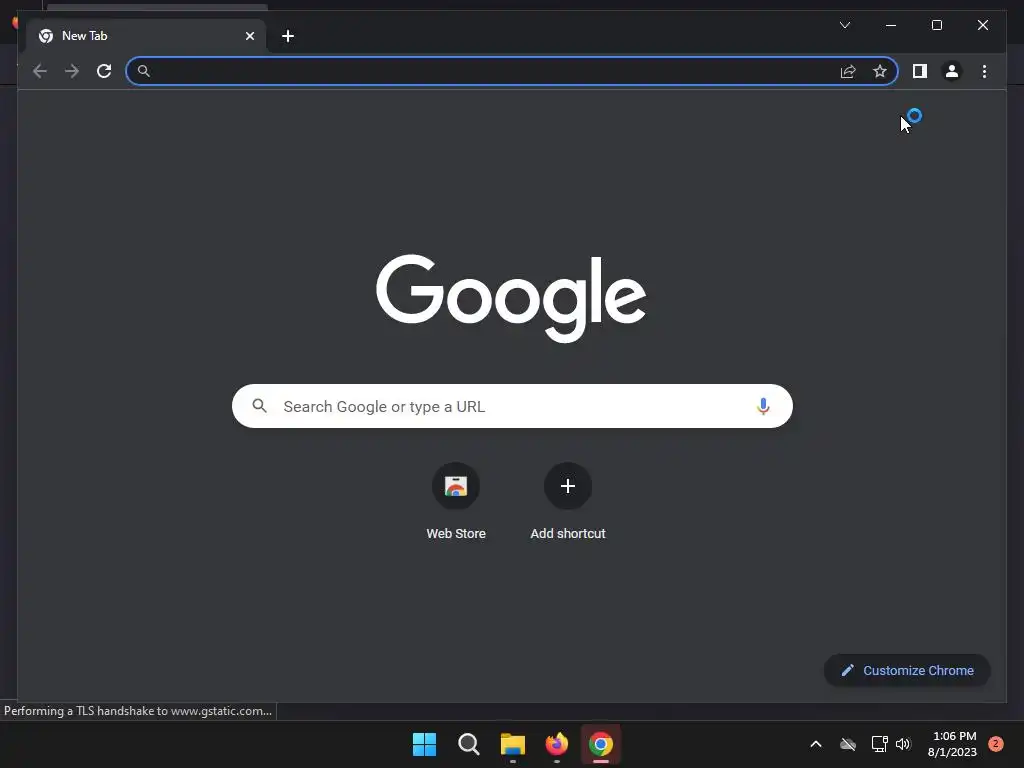
Task: Open the volume speaker icon
Action: point(903,744)
